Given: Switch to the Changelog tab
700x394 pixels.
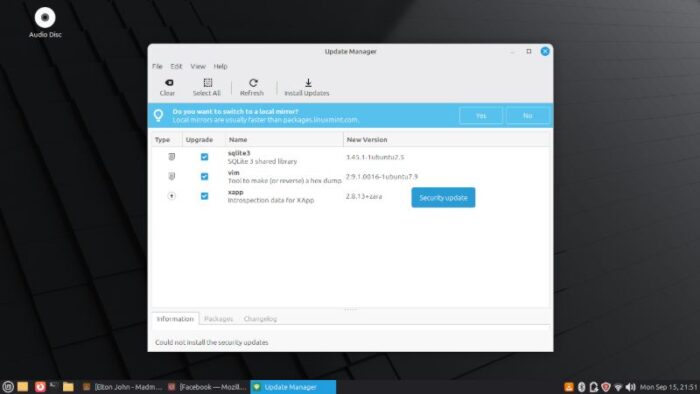Looking at the screenshot, I should 261,319.
